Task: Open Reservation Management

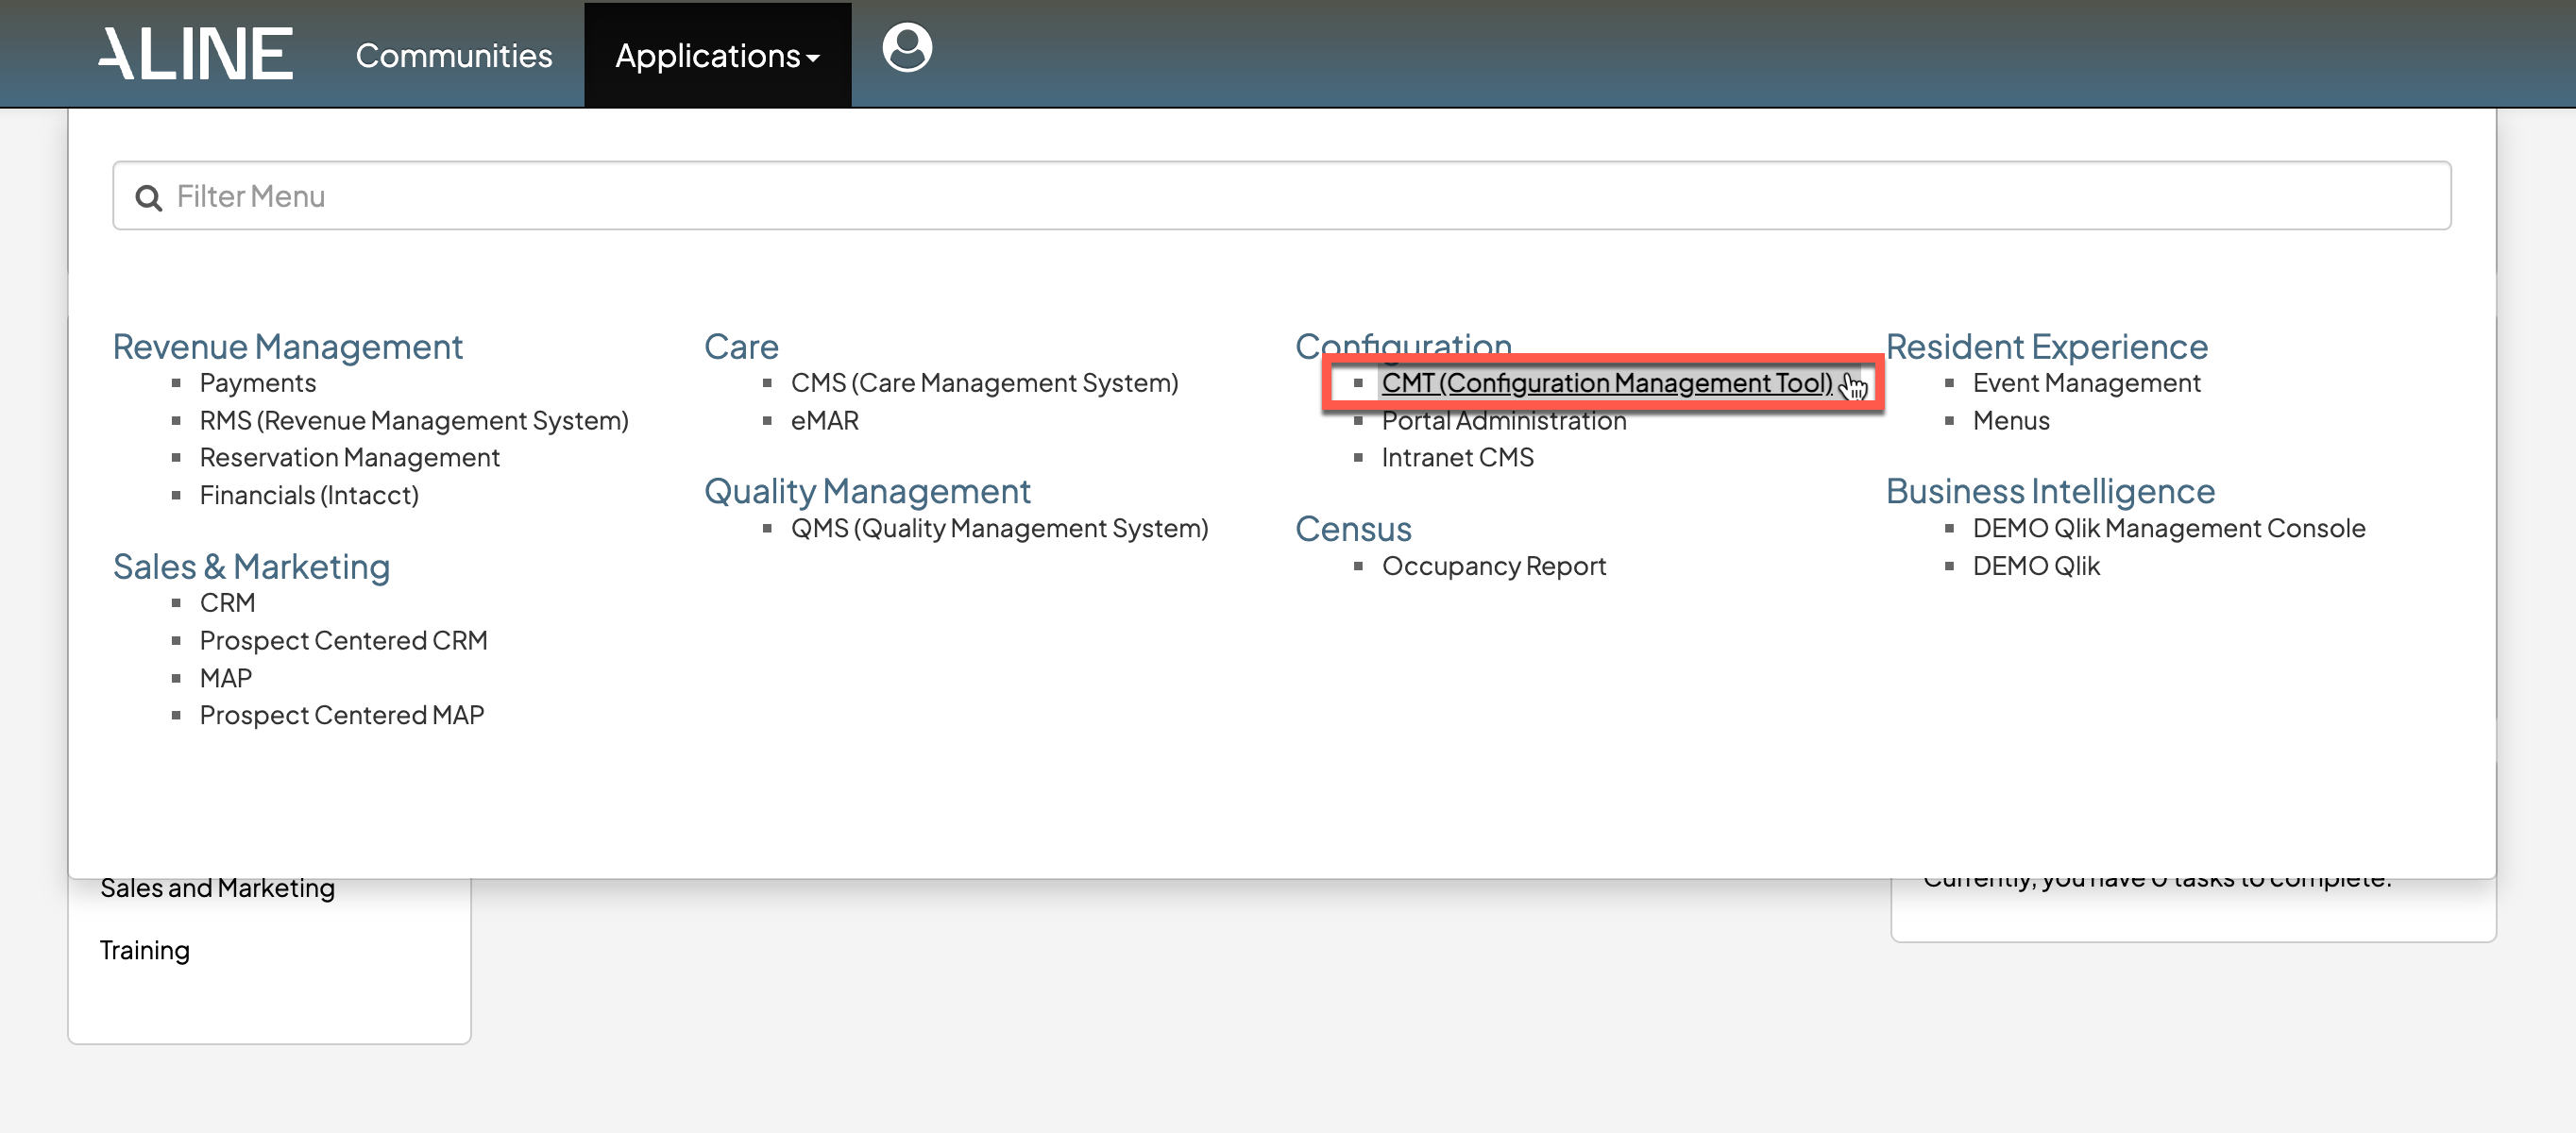Action: point(349,458)
